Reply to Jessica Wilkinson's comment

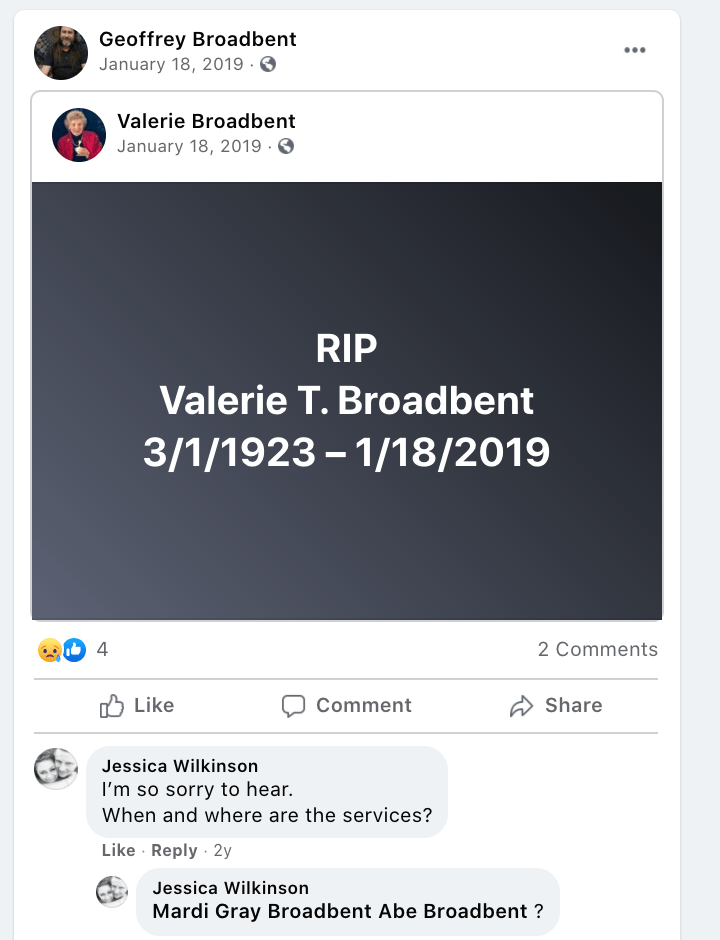[174, 851]
